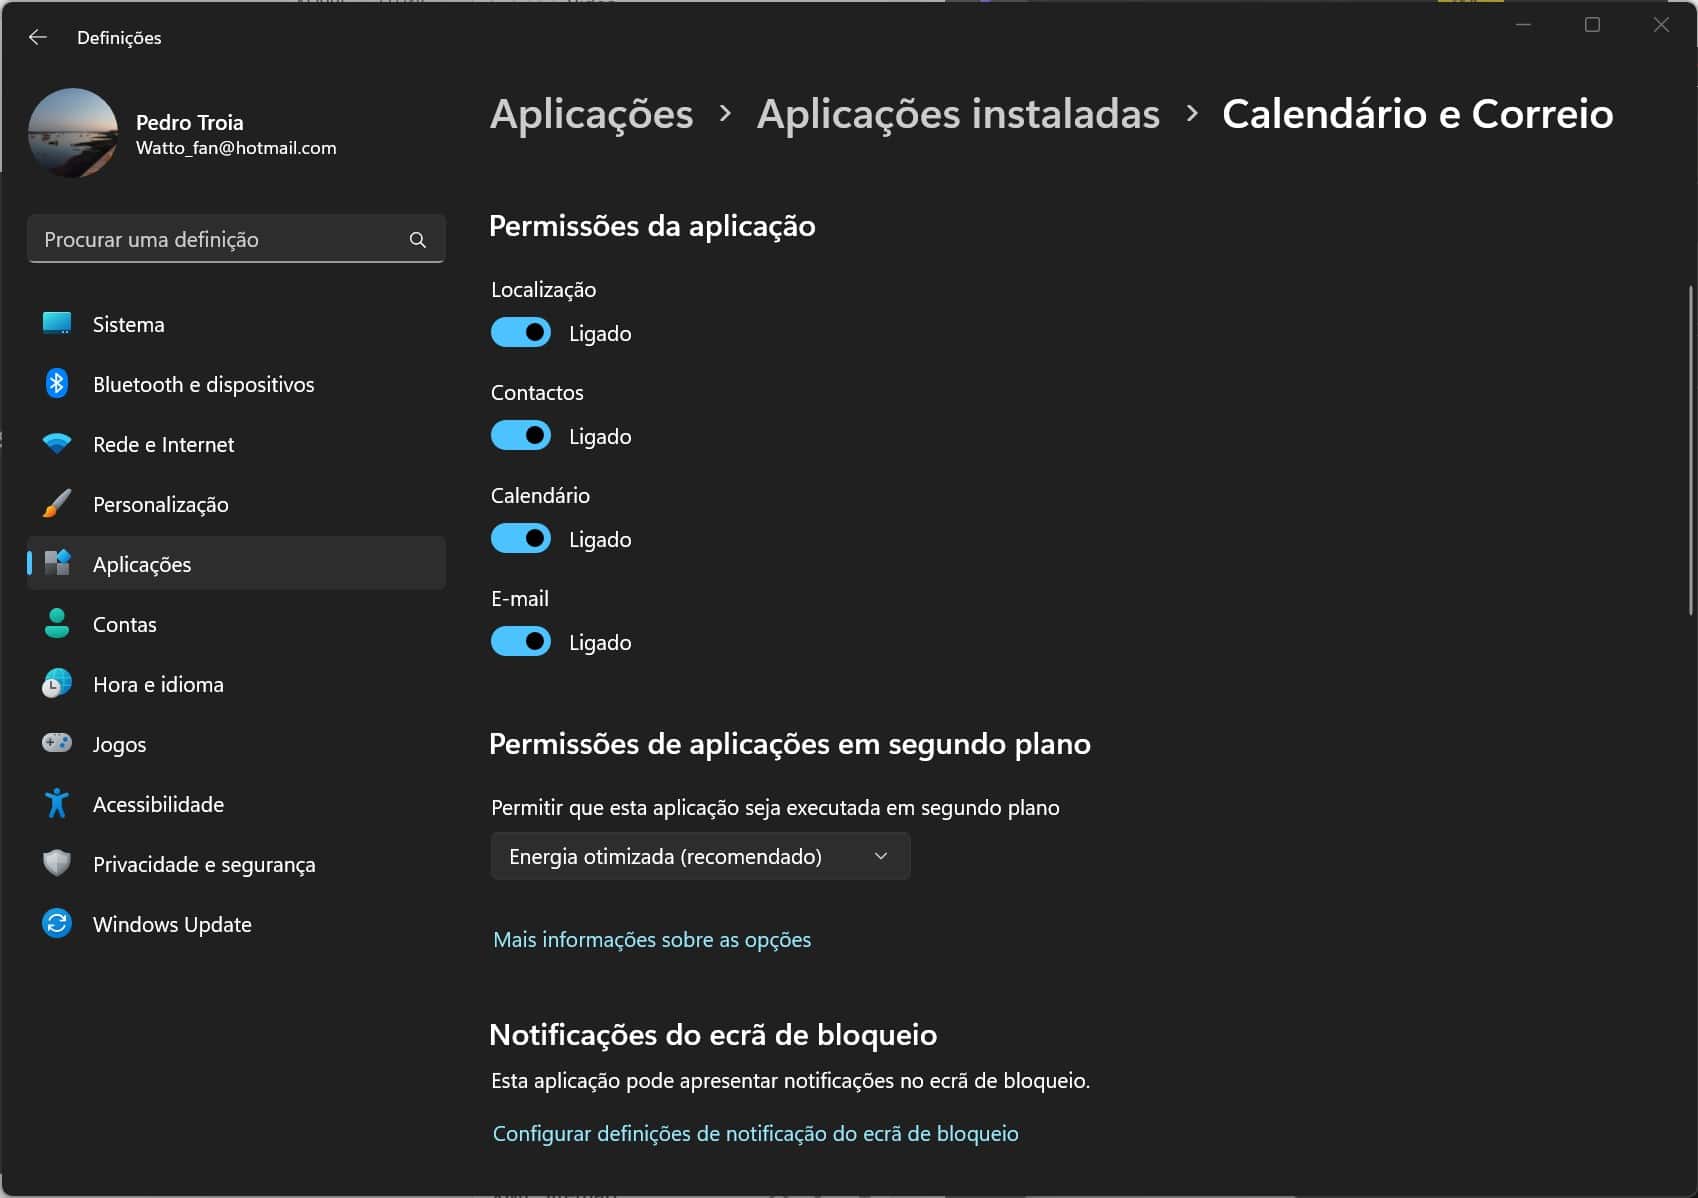Open Sistema via its monitor icon
Screen dimensions: 1698x1198
tap(57, 324)
